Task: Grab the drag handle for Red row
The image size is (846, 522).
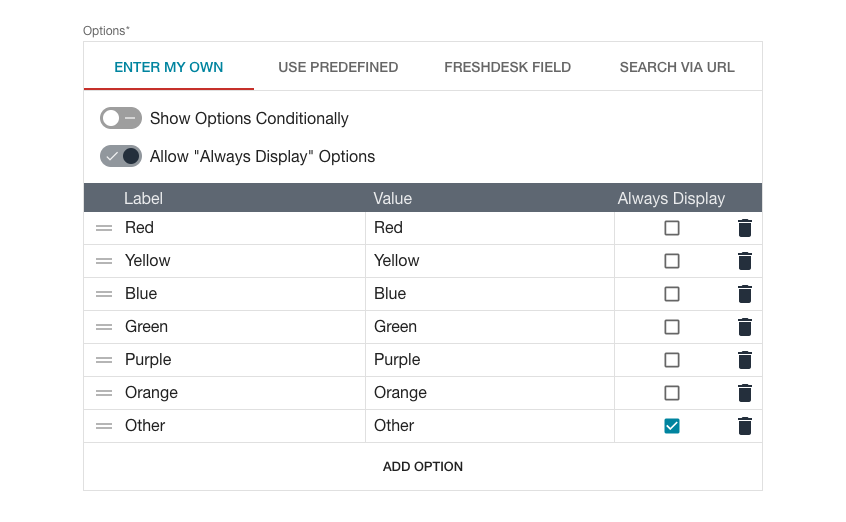Action: pos(104,228)
